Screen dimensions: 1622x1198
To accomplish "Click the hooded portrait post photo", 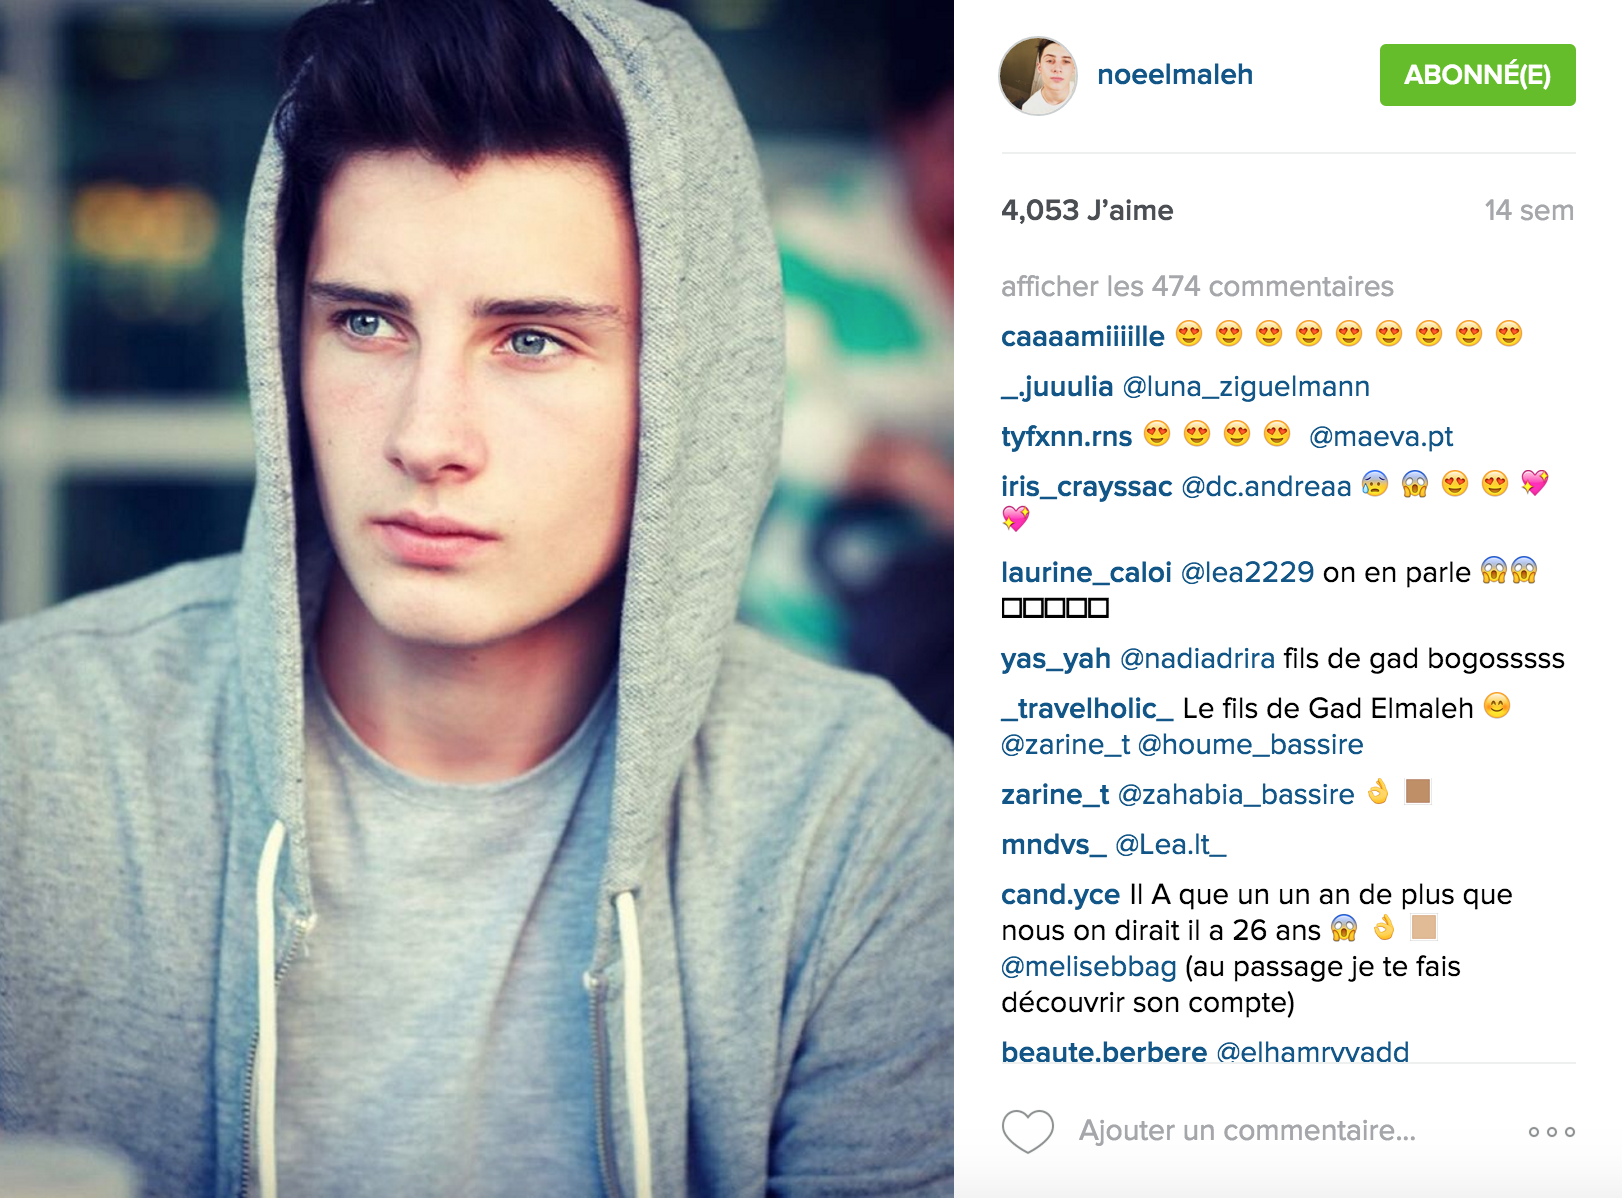I will click(x=477, y=599).
